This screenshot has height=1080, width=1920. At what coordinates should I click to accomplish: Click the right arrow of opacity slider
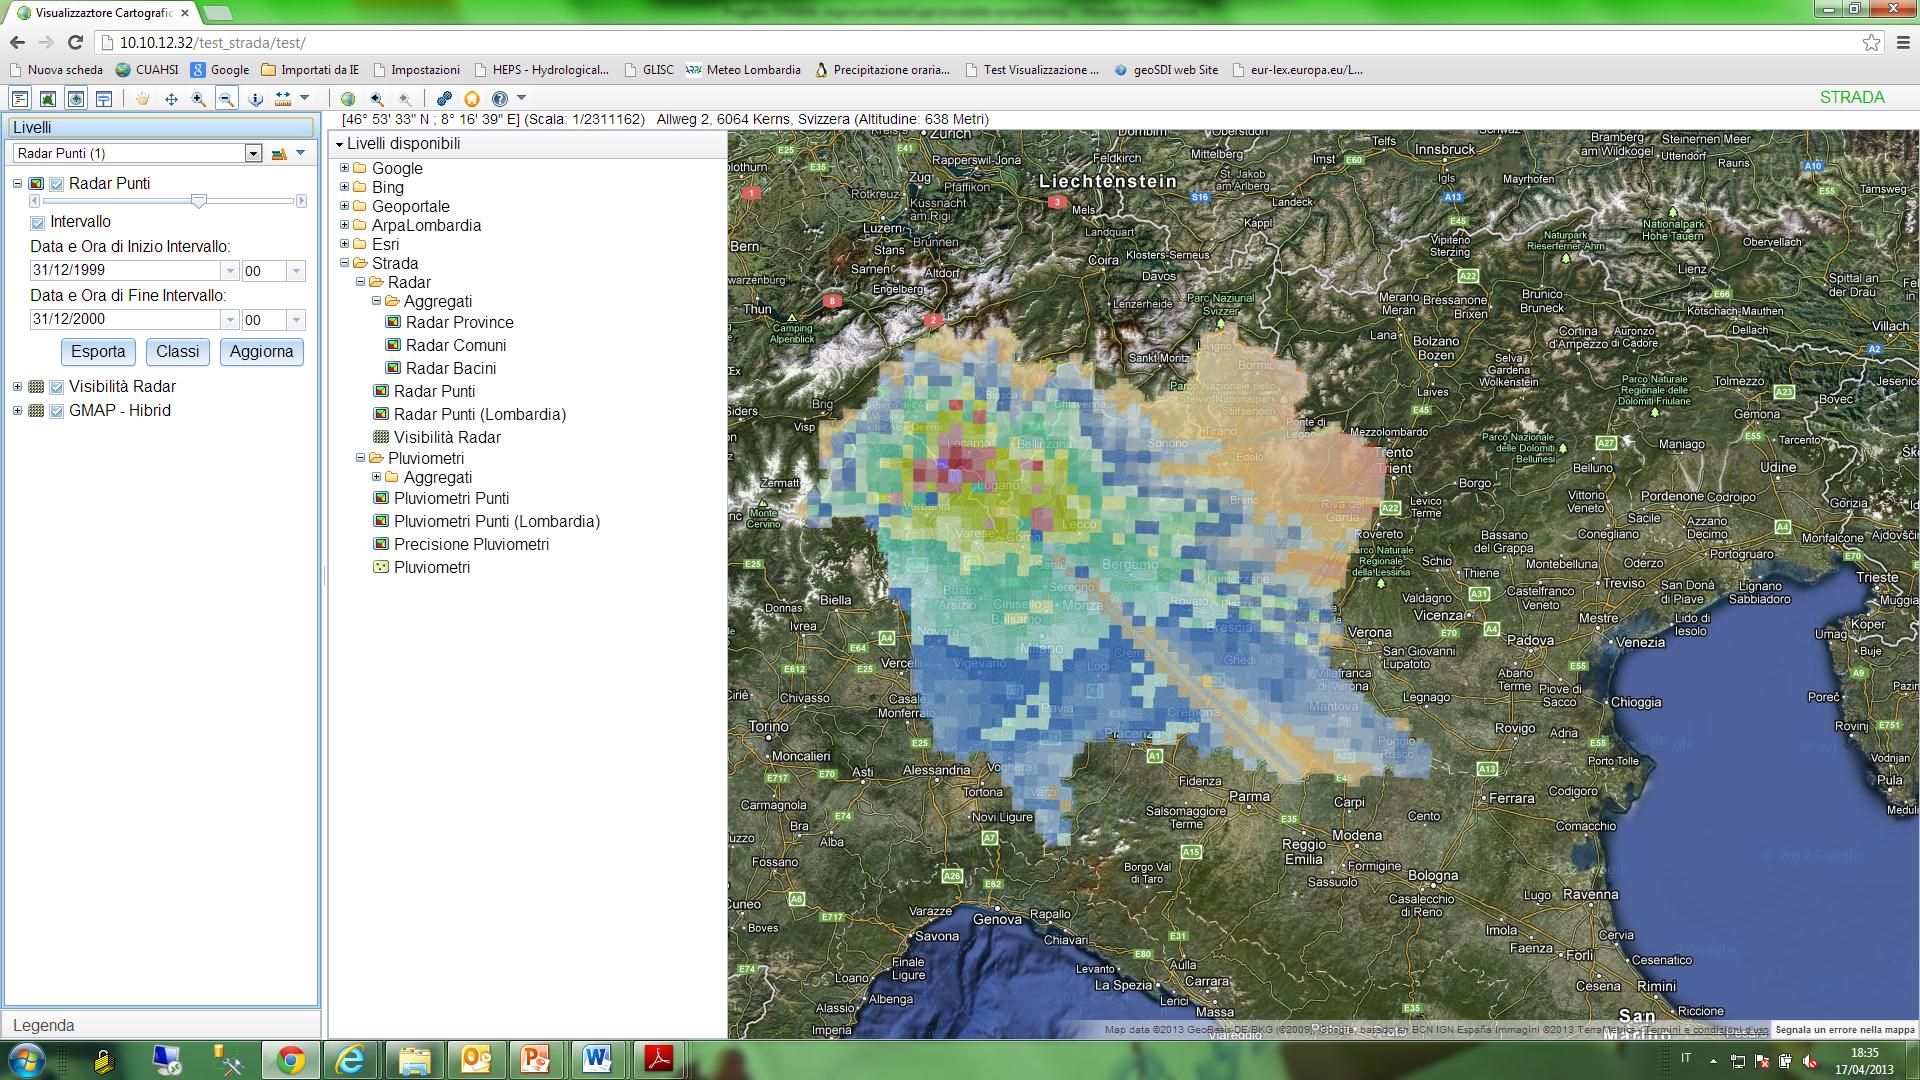tap(301, 201)
